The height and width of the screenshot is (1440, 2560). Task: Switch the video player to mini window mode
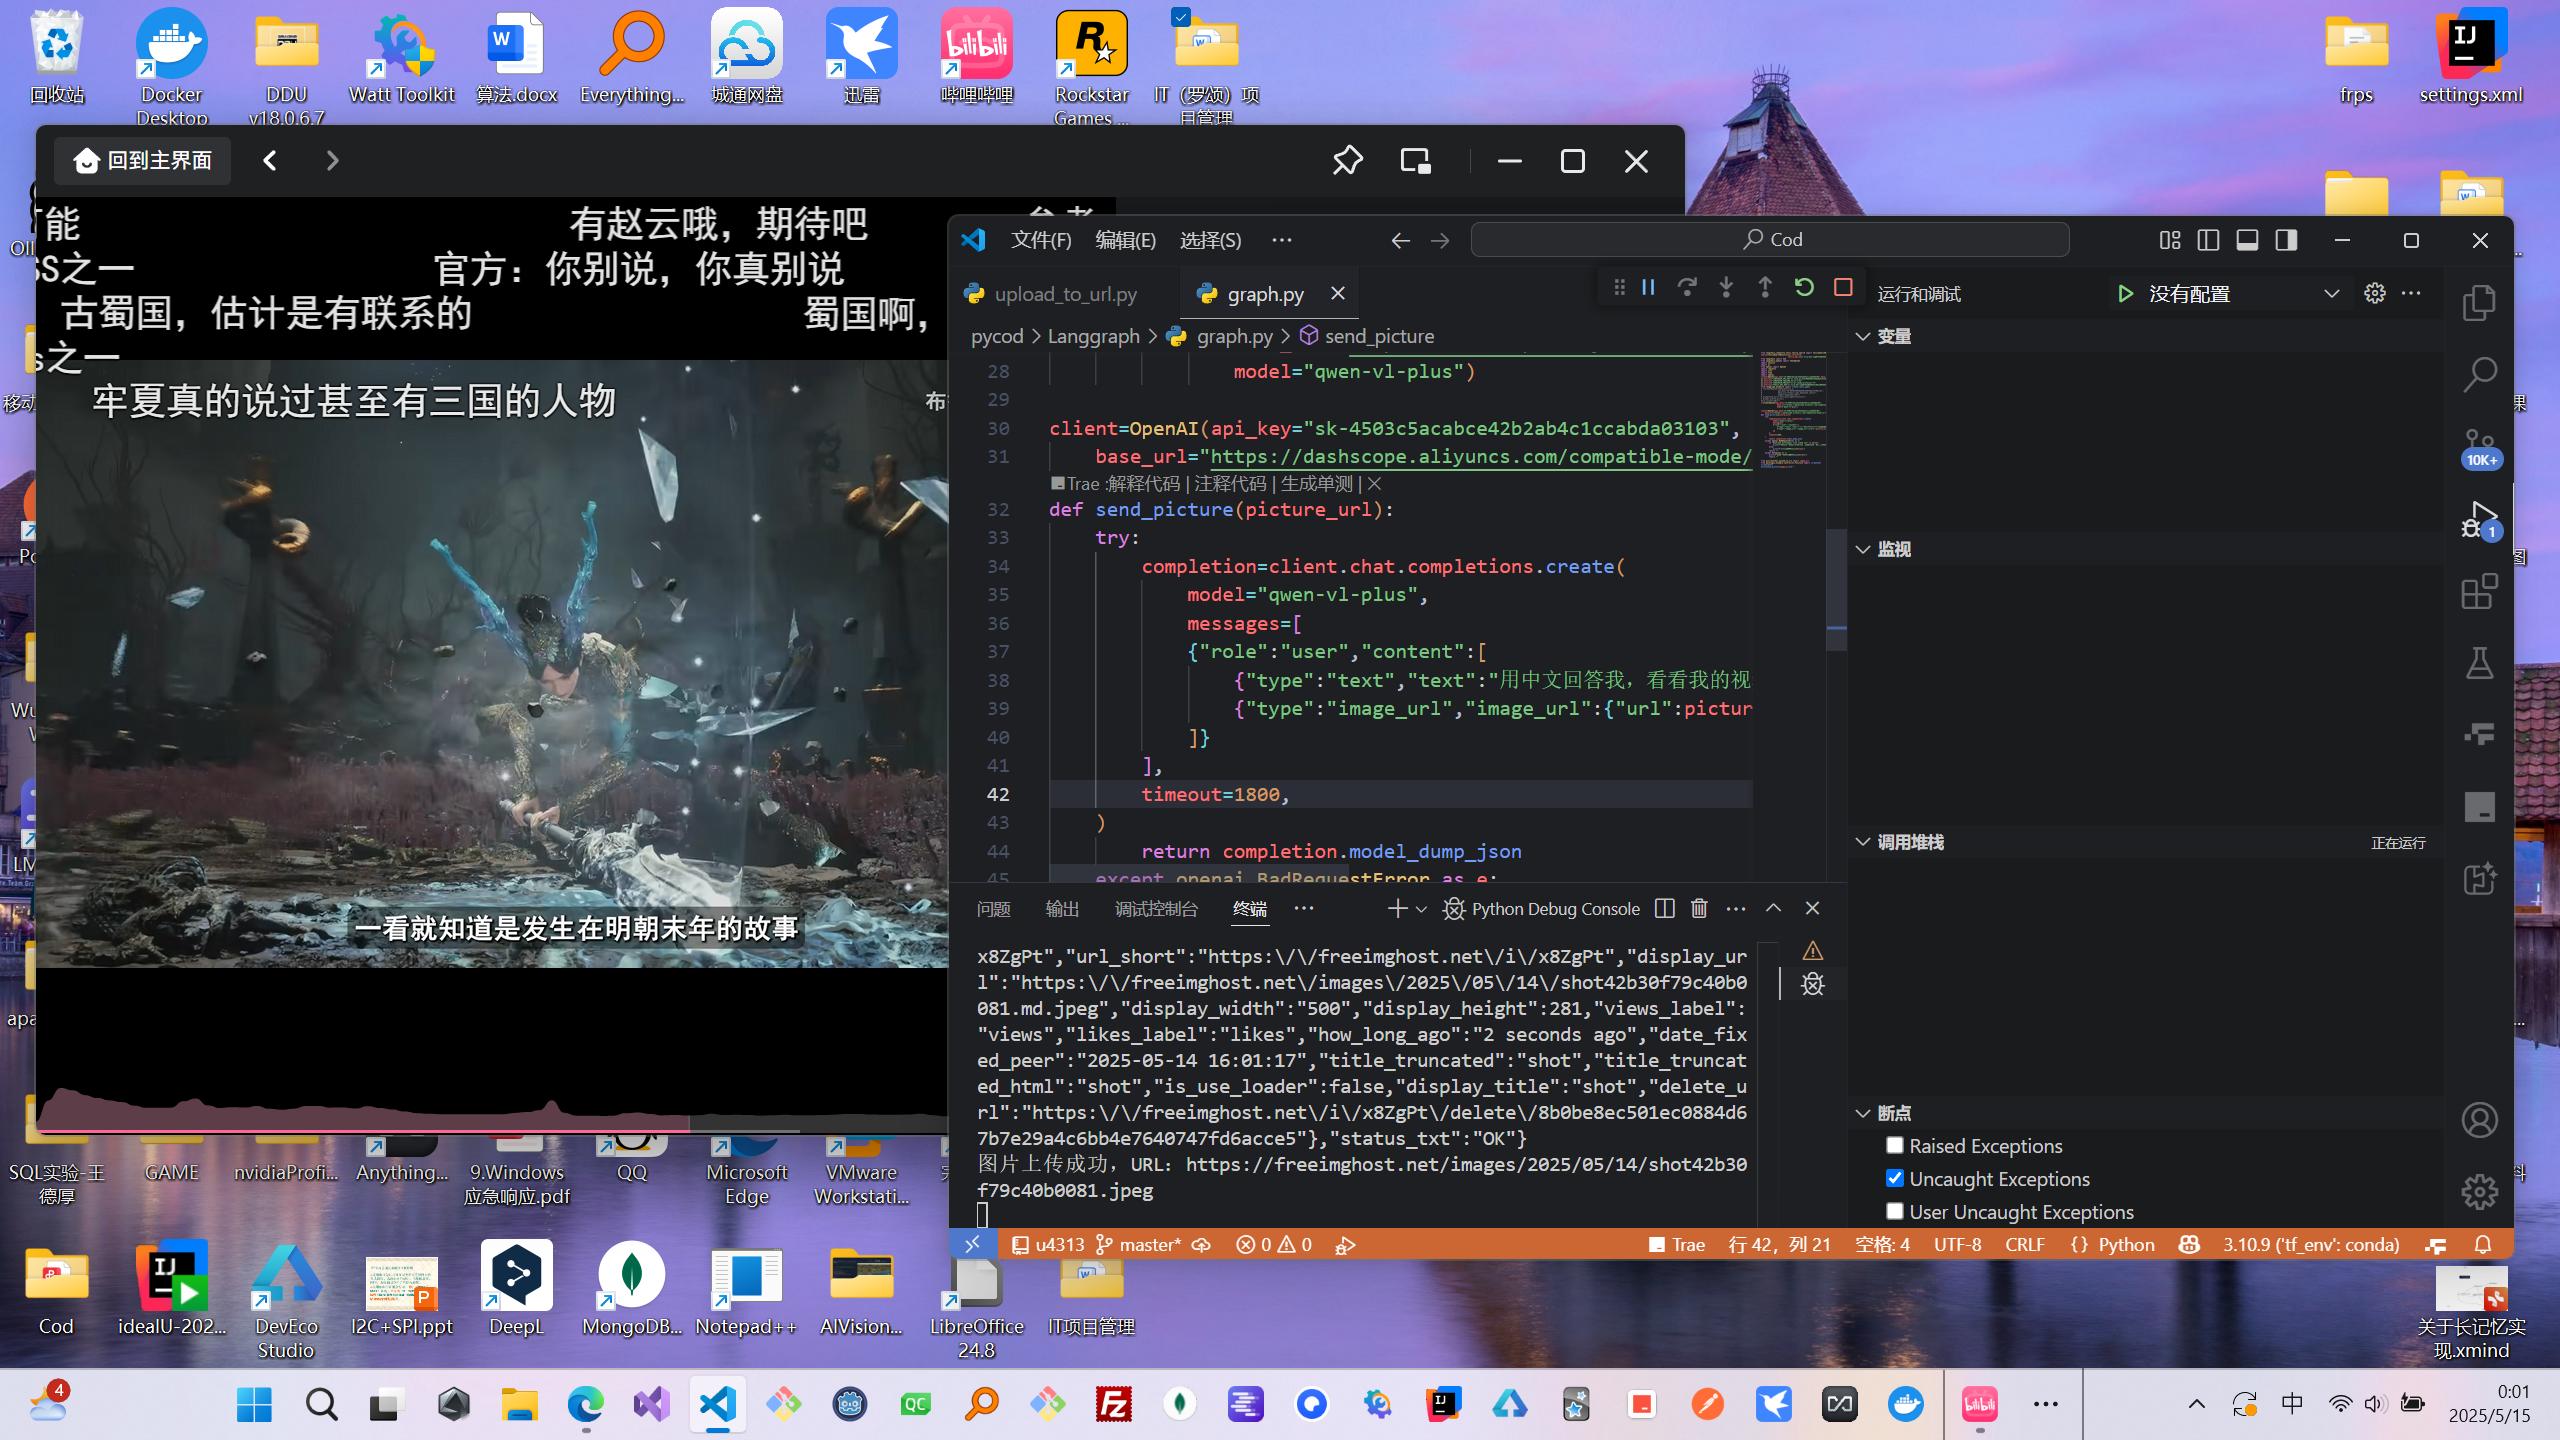click(1415, 161)
